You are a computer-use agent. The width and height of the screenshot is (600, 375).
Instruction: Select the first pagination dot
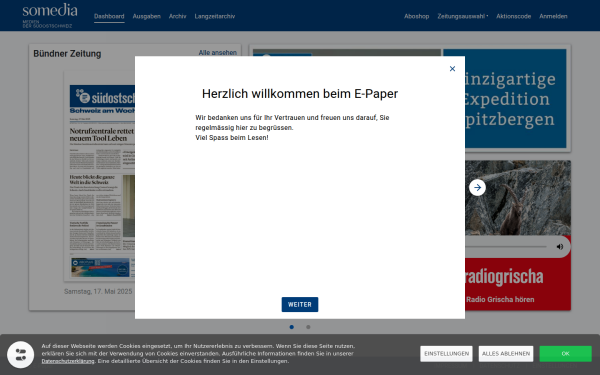pyautogui.click(x=292, y=327)
